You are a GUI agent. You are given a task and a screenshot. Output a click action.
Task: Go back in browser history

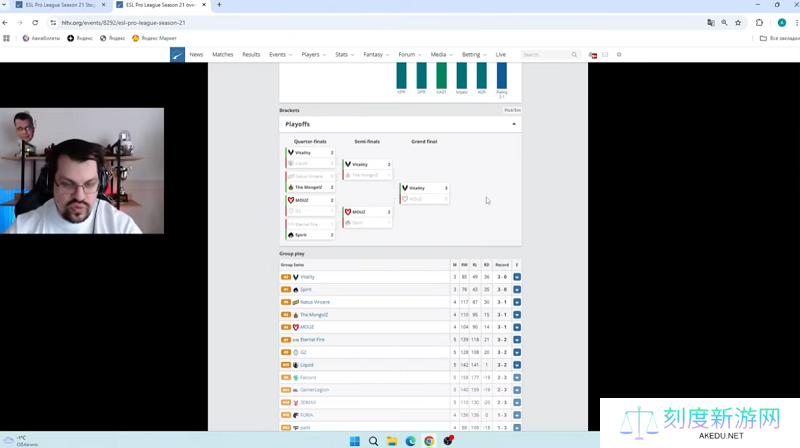tap(5, 22)
